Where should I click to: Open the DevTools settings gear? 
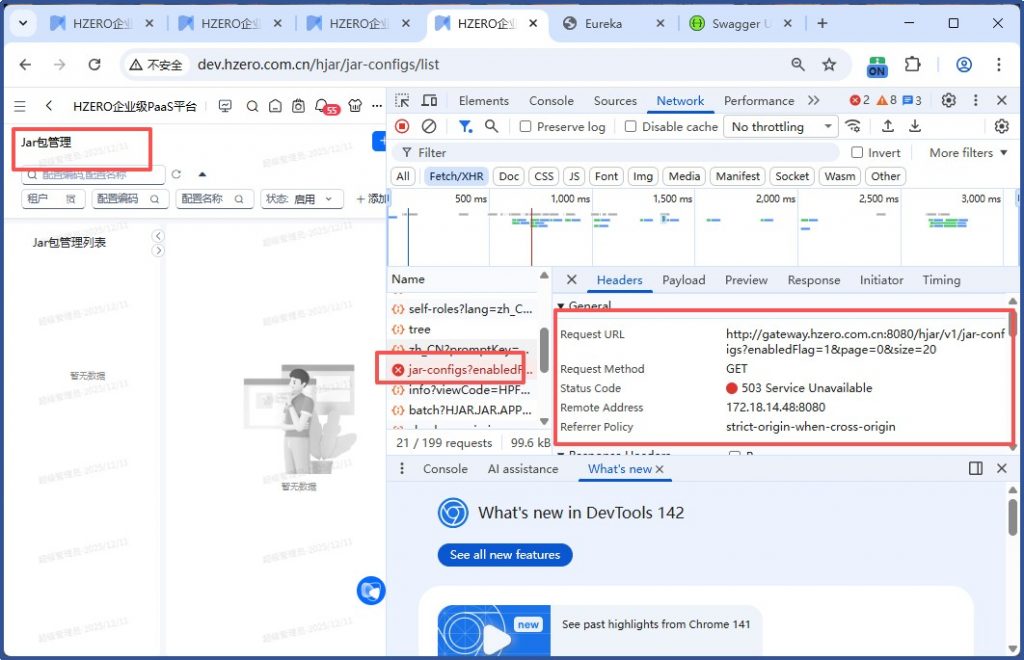948,101
